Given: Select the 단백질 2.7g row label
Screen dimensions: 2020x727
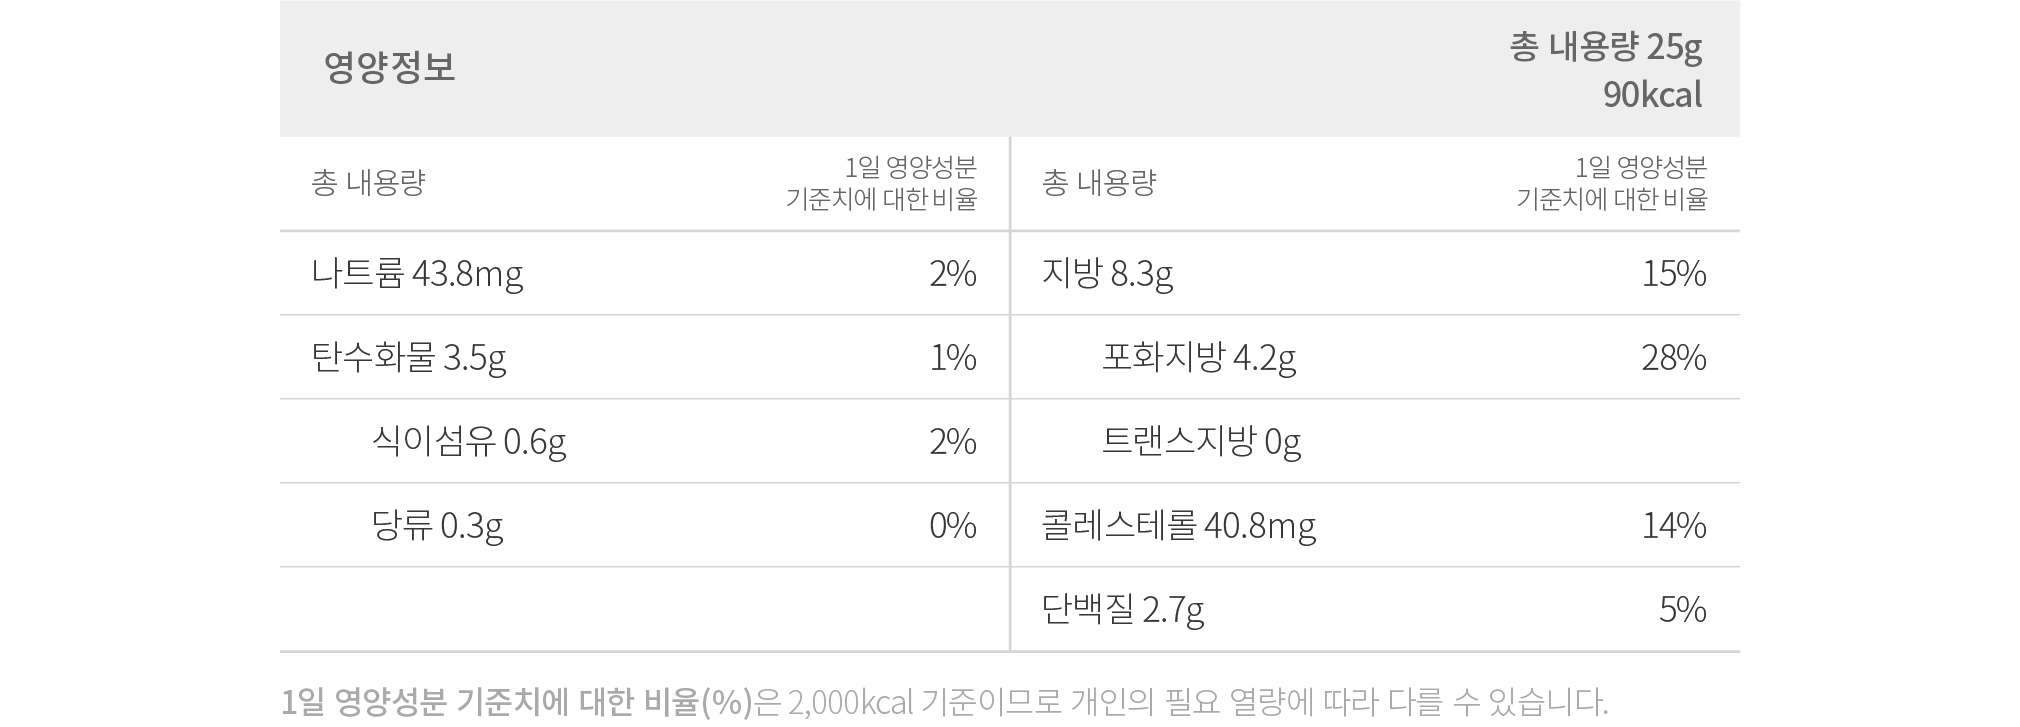Looking at the screenshot, I should pos(1123,609).
